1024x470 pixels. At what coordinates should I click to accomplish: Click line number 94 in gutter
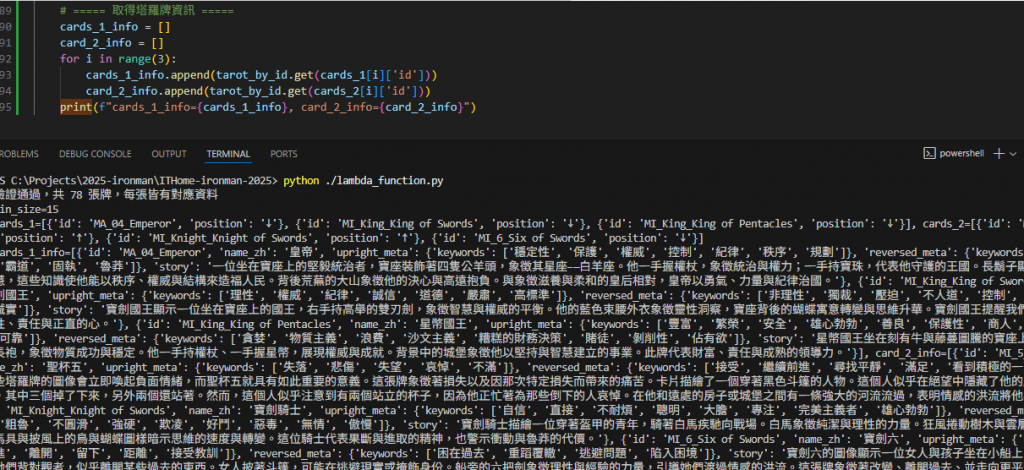[x=6, y=91]
